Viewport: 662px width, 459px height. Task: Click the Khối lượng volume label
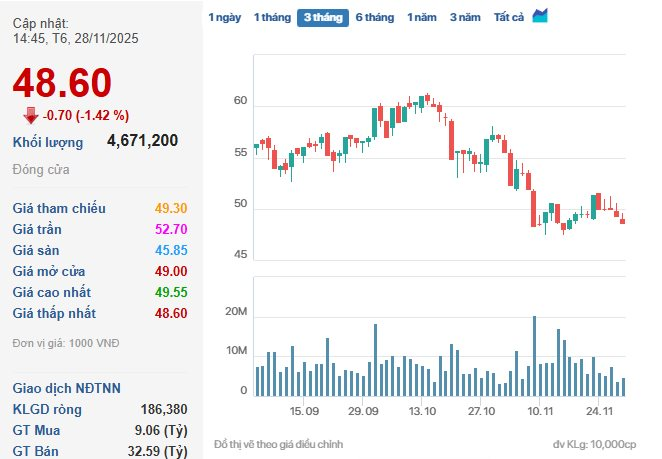pos(48,142)
